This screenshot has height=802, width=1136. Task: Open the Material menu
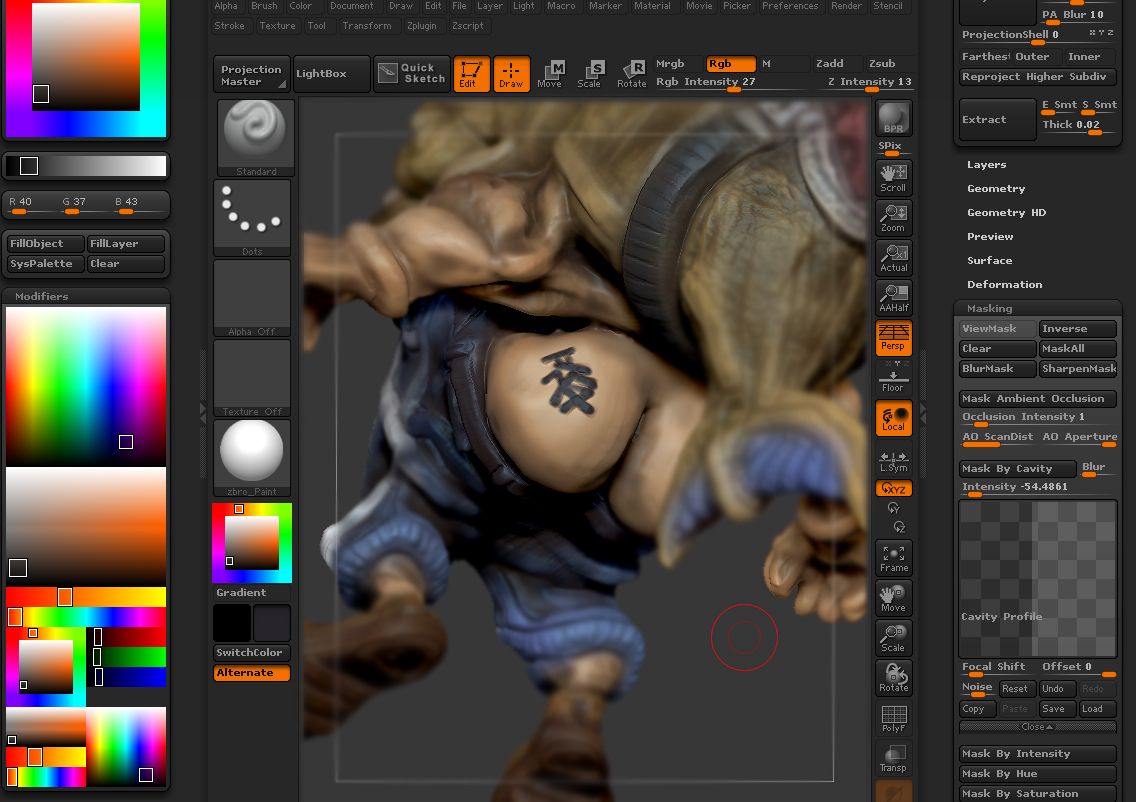coord(652,6)
